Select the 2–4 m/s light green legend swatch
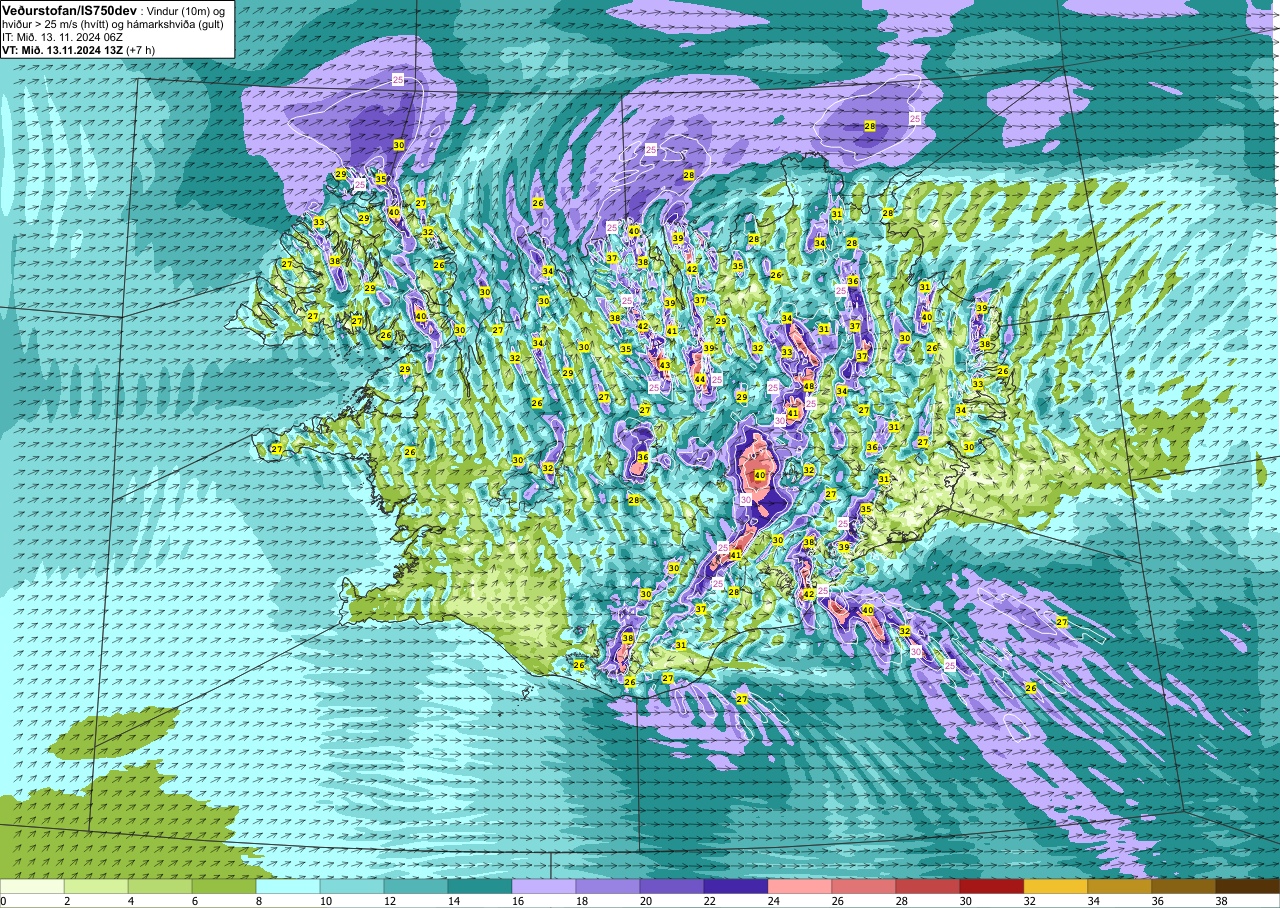1280x908 pixels. pyautogui.click(x=96, y=886)
